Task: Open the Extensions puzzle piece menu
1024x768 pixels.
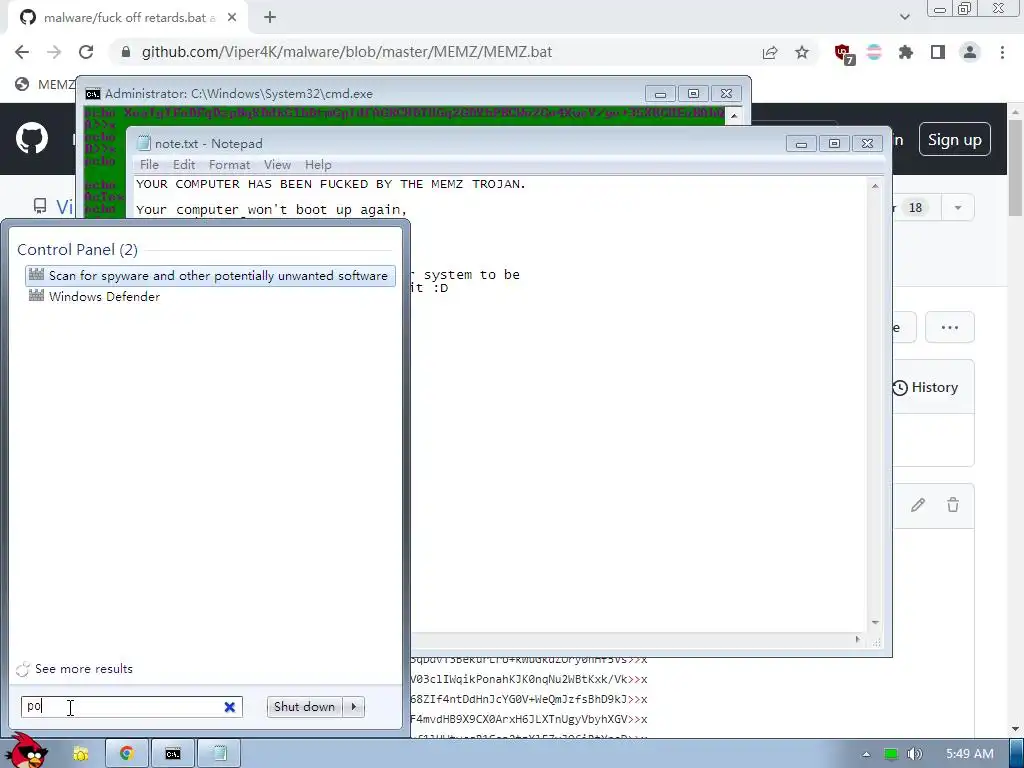Action: pos(906,52)
